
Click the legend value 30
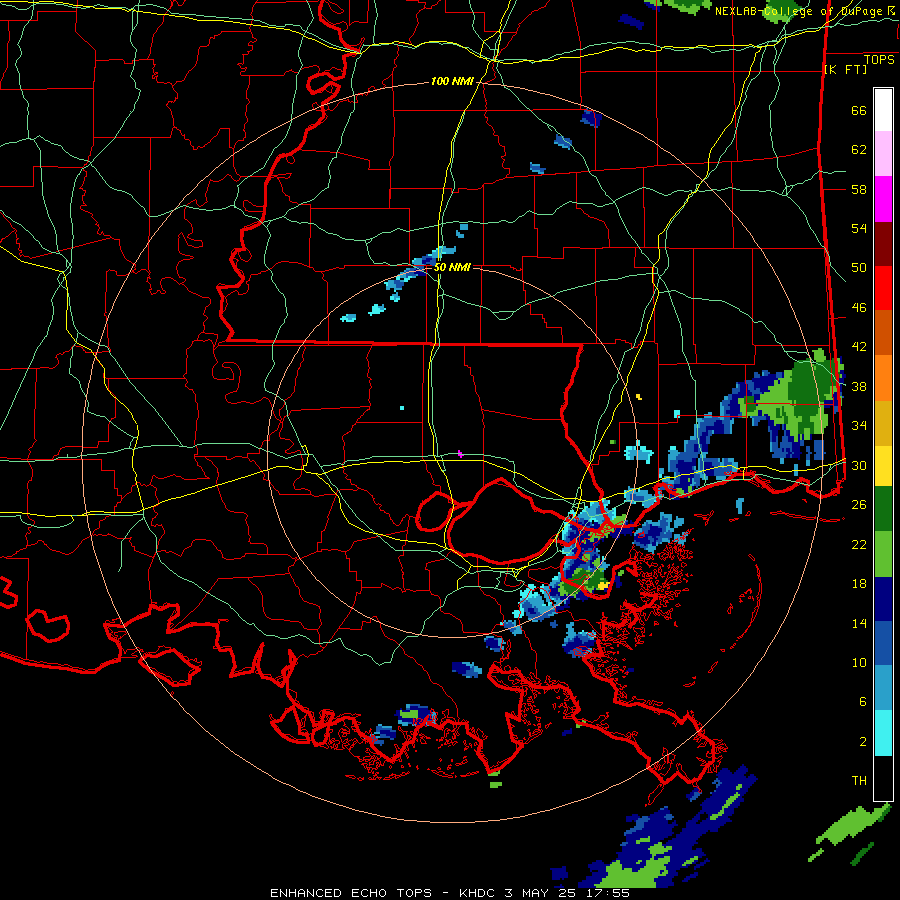[x=859, y=465]
